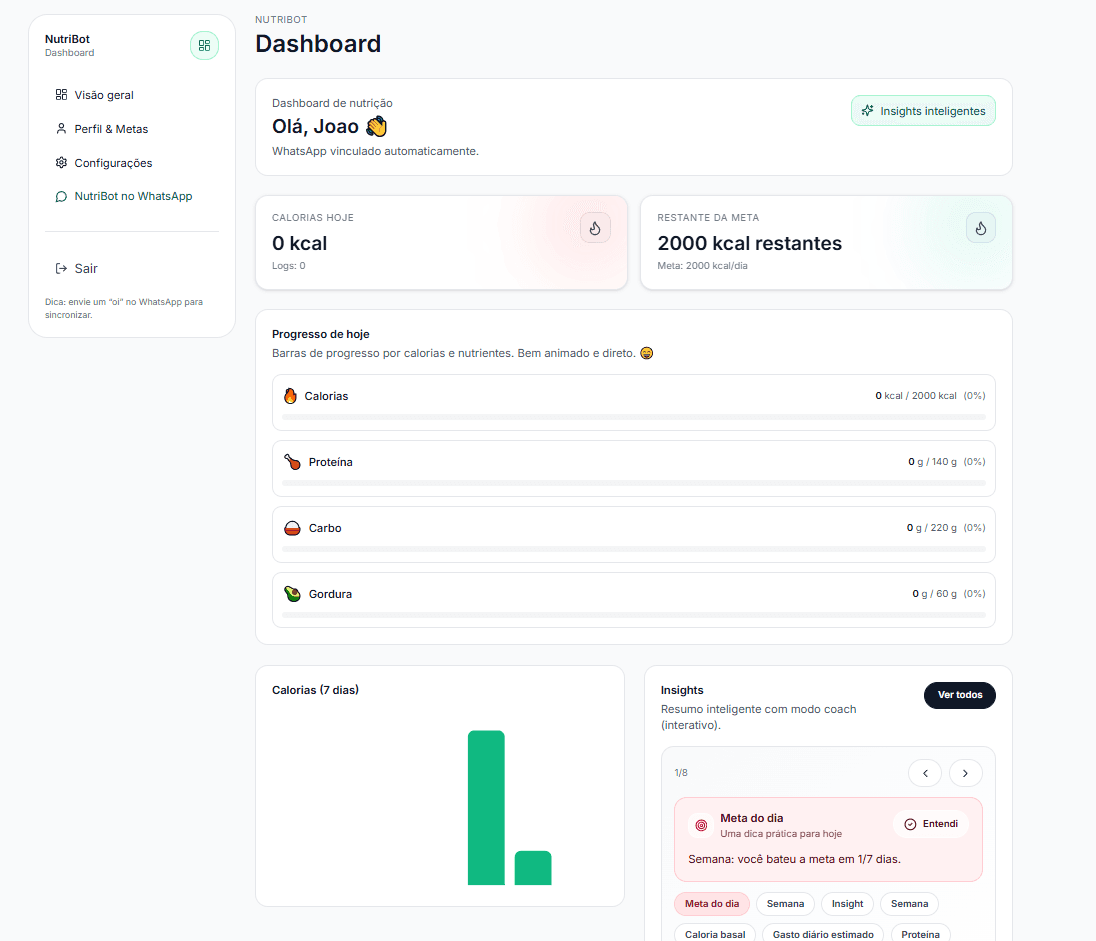Click the grid icon beside NutriBot title
The height and width of the screenshot is (941, 1096).
(x=204, y=46)
